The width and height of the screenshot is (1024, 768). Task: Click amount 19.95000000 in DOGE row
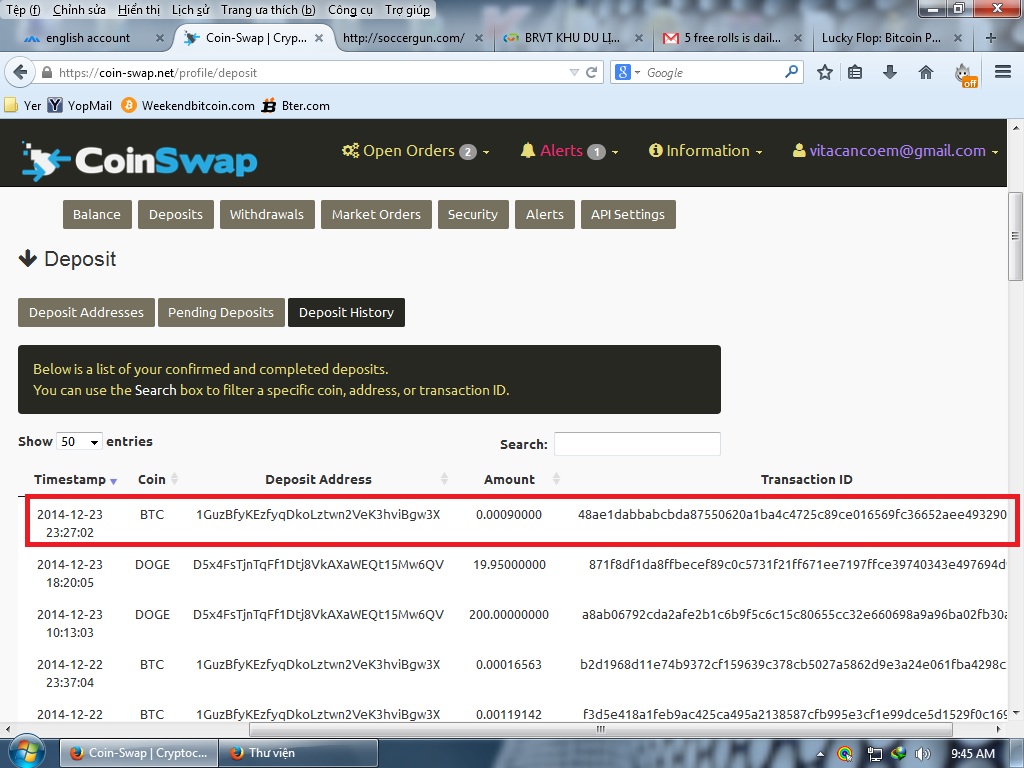[509, 564]
